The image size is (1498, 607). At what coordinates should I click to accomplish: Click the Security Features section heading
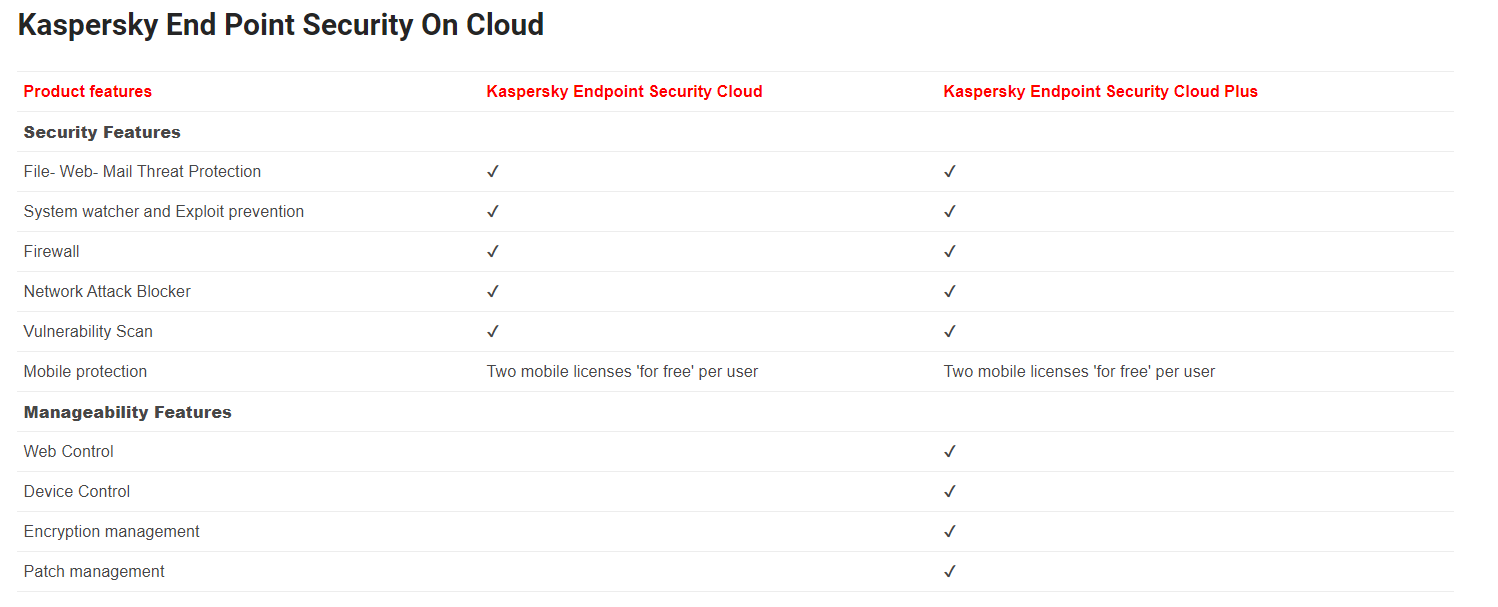tap(102, 132)
